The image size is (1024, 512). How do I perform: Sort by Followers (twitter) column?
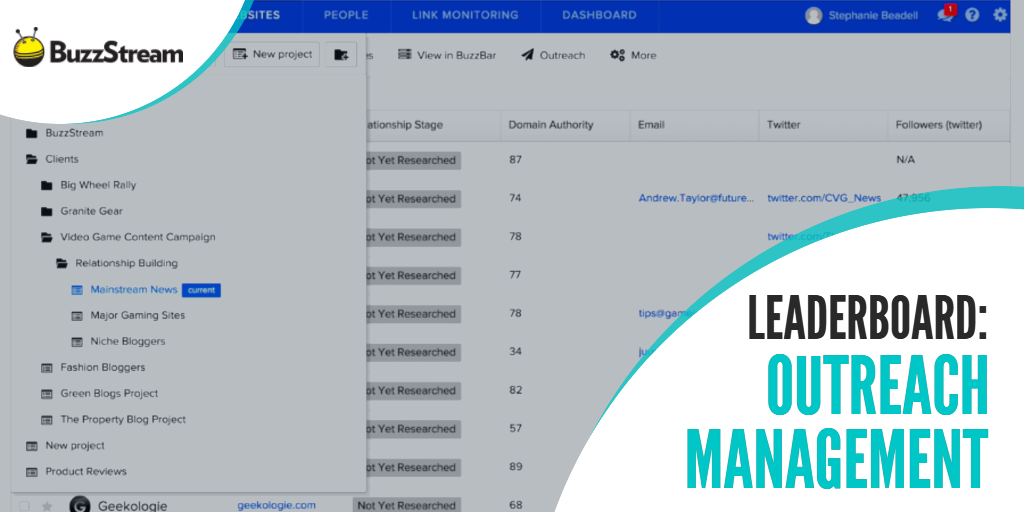click(938, 125)
